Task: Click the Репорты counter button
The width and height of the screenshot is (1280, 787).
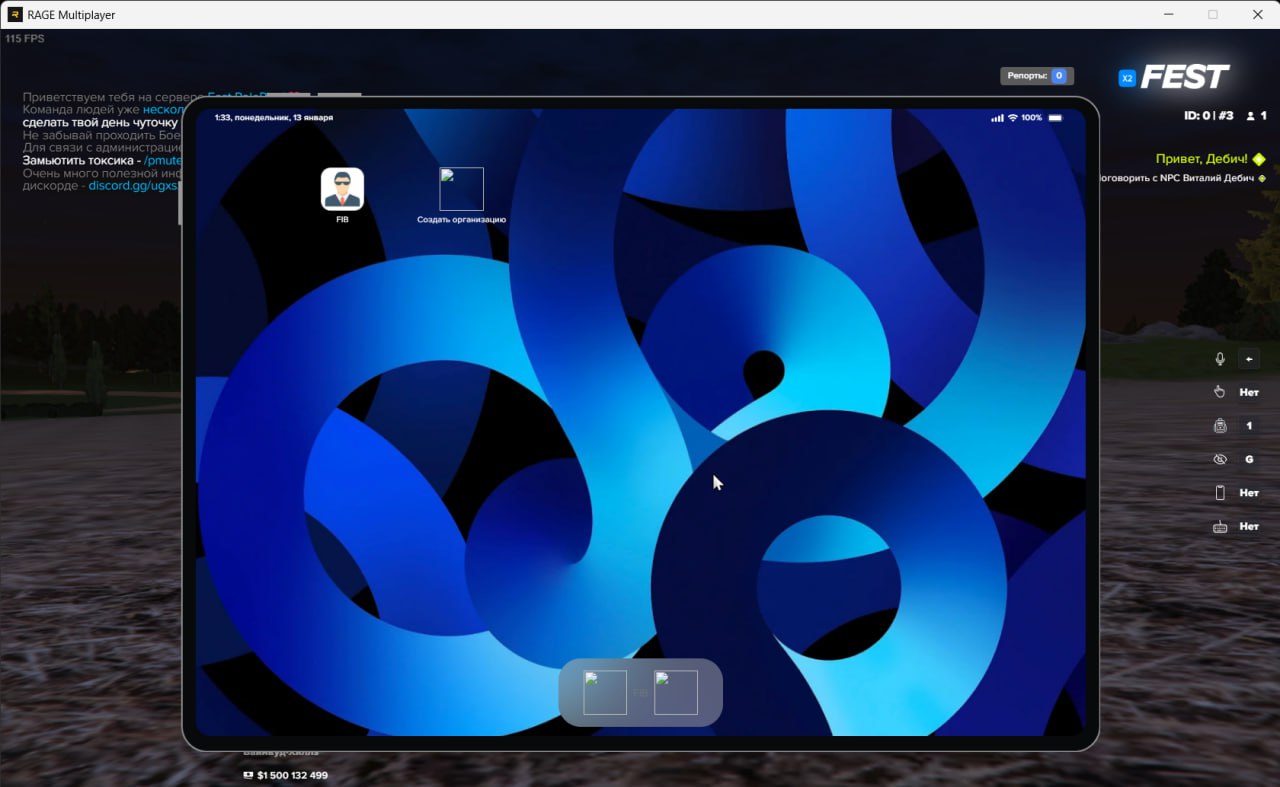Action: coord(1037,76)
